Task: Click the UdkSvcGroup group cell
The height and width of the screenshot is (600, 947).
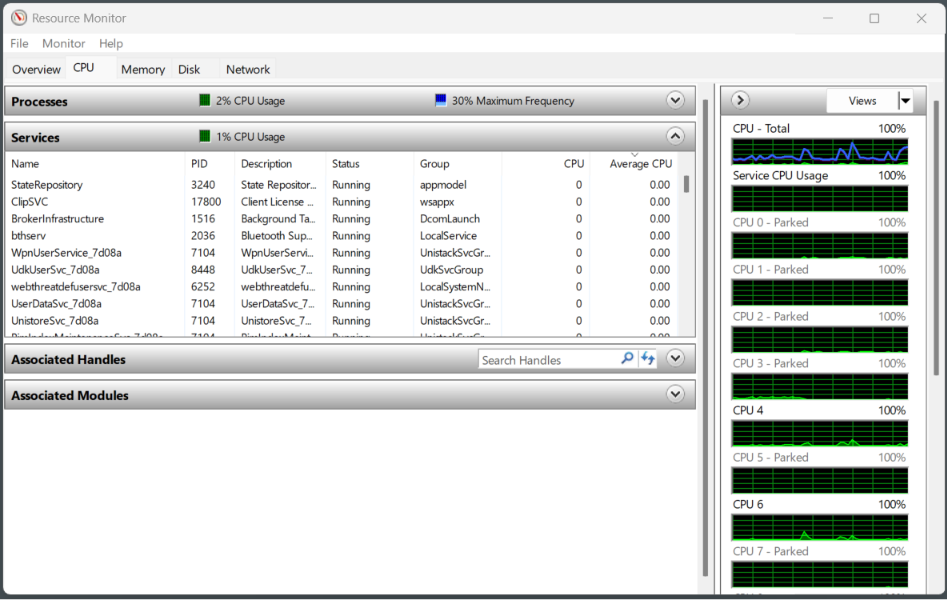Action: [452, 269]
